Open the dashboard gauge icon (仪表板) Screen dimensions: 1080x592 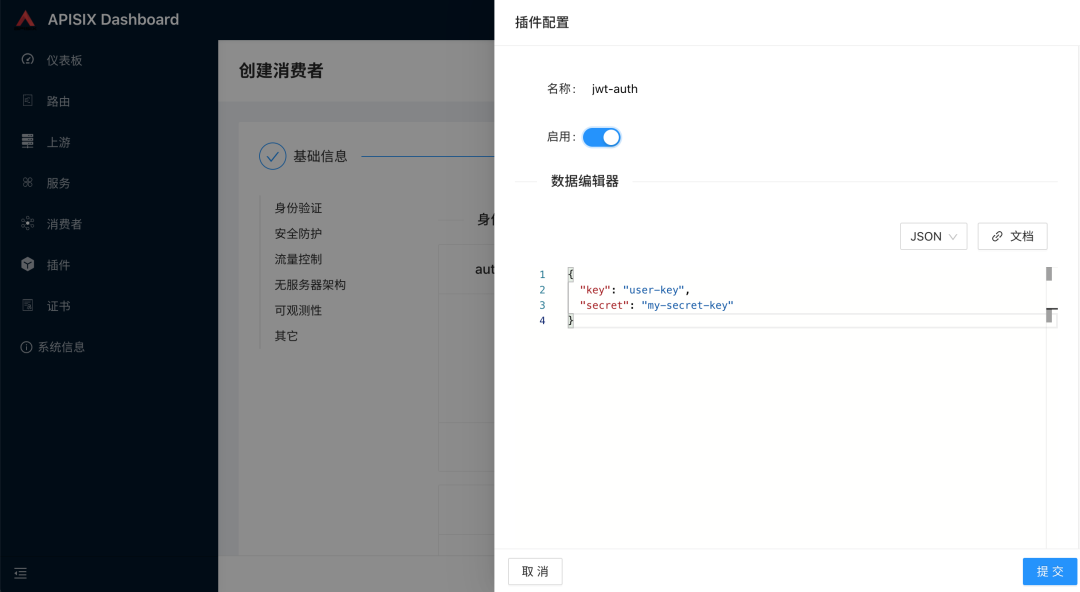[28, 59]
